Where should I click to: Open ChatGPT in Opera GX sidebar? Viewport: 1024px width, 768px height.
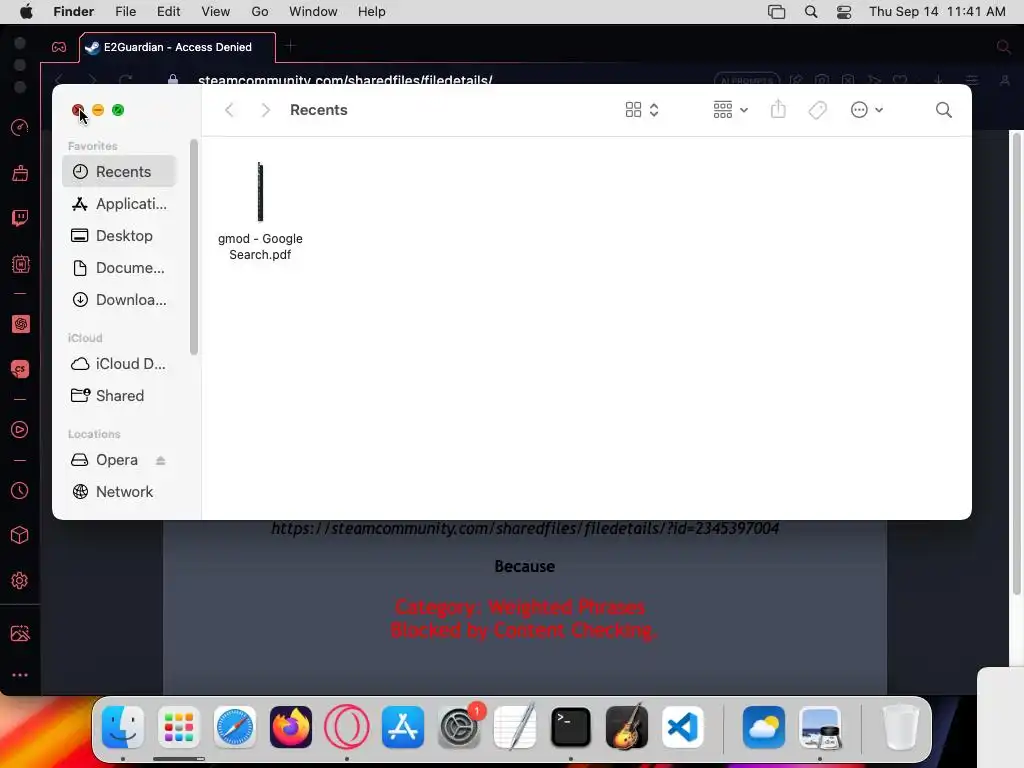20,324
